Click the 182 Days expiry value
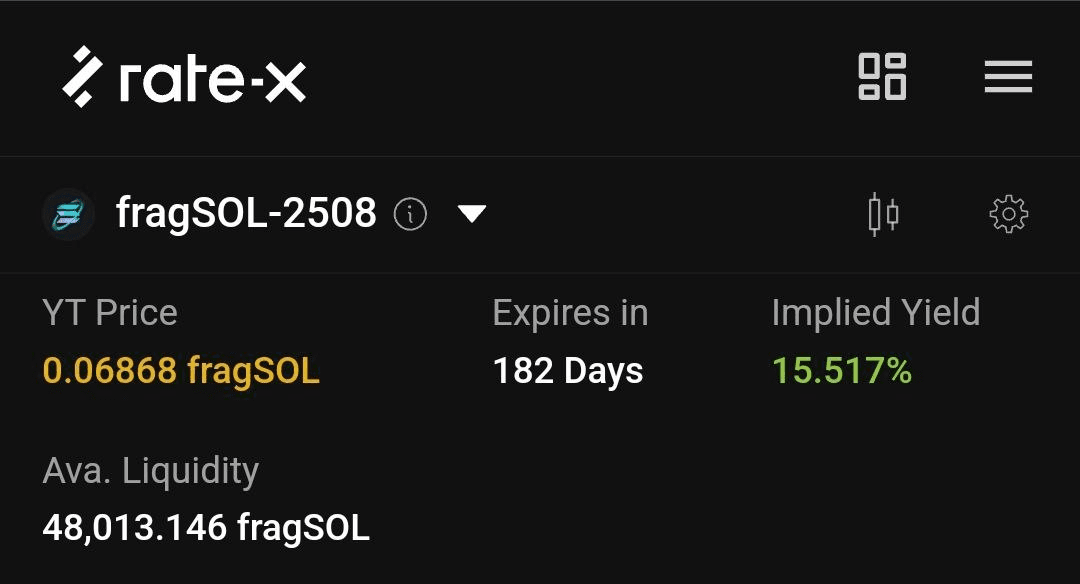 click(568, 371)
